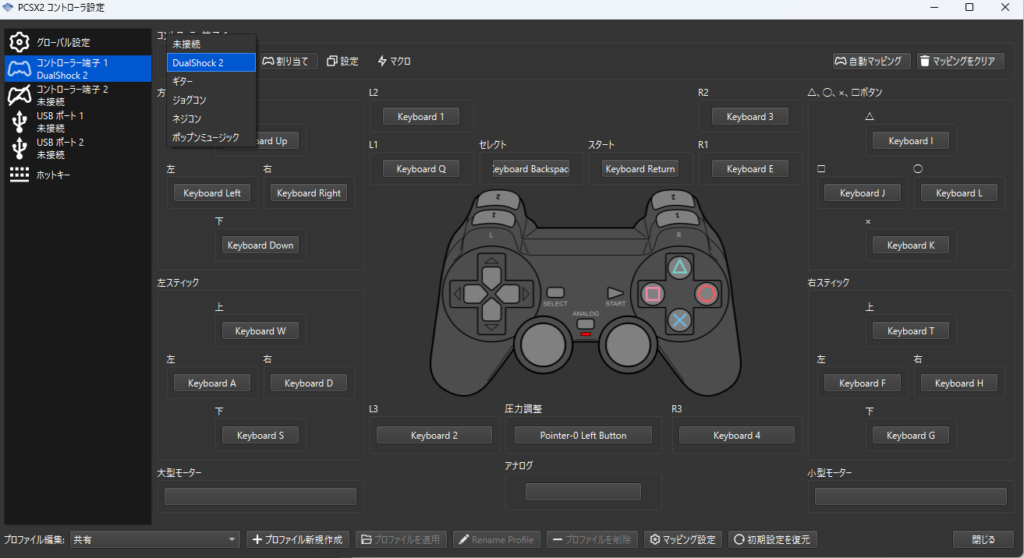Viewport: 1024px width, 558px height.
Task: Click the triangle button on controller image
Action: point(679,267)
